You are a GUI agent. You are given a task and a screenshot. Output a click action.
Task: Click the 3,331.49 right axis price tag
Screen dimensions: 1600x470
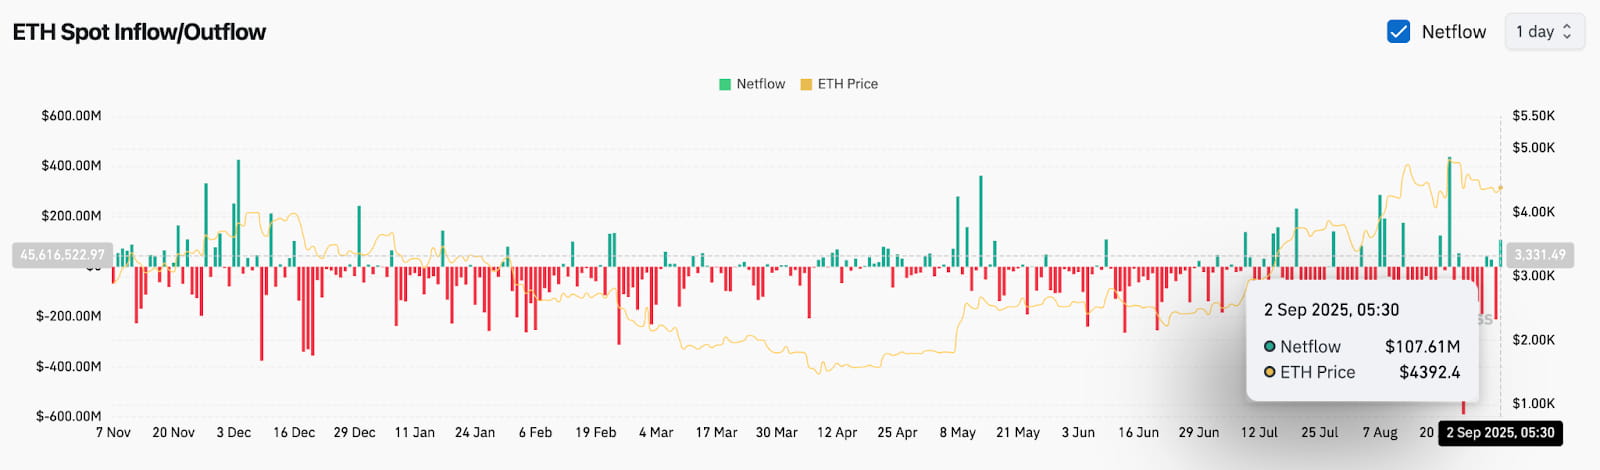1540,255
